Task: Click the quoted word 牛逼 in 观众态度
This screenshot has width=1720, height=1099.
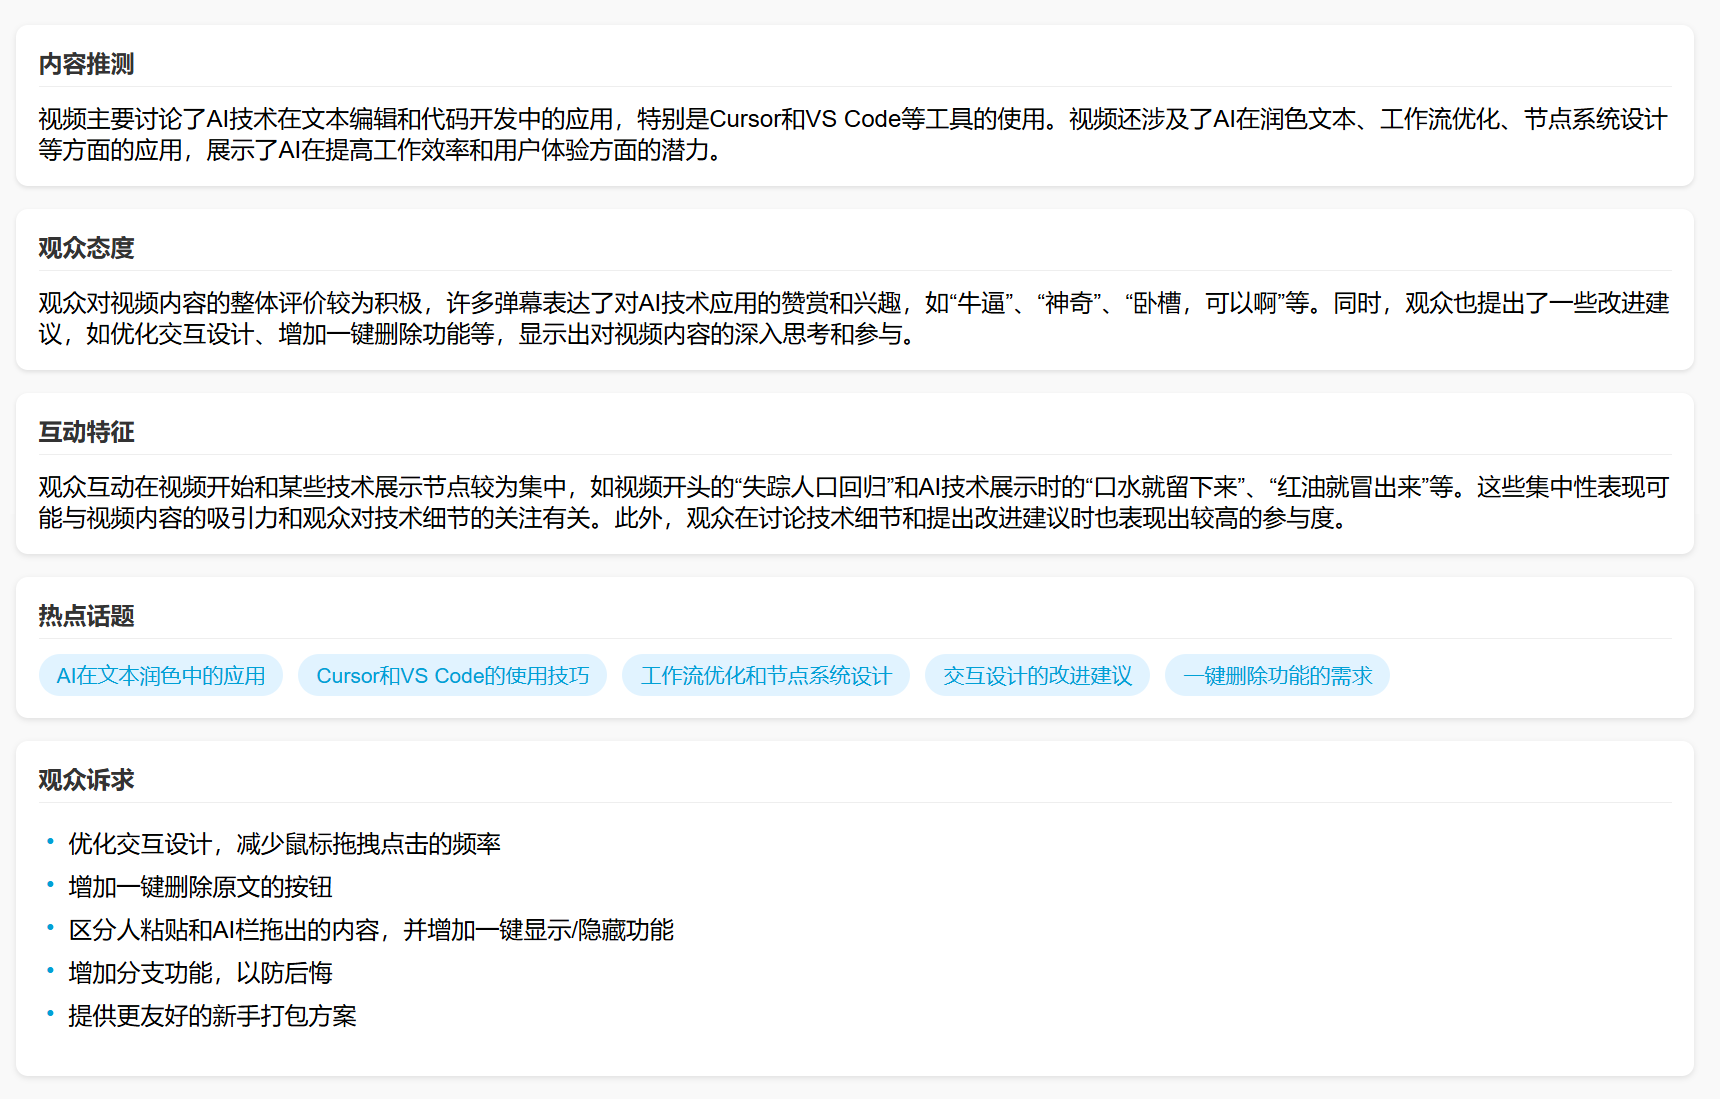Action: [x=982, y=304]
